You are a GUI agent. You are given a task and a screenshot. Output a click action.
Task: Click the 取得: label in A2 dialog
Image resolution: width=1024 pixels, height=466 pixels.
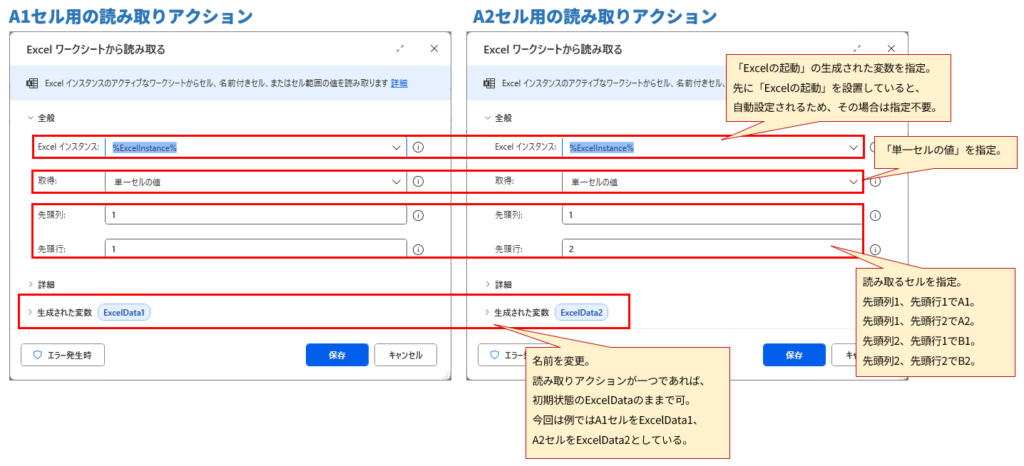point(504,182)
